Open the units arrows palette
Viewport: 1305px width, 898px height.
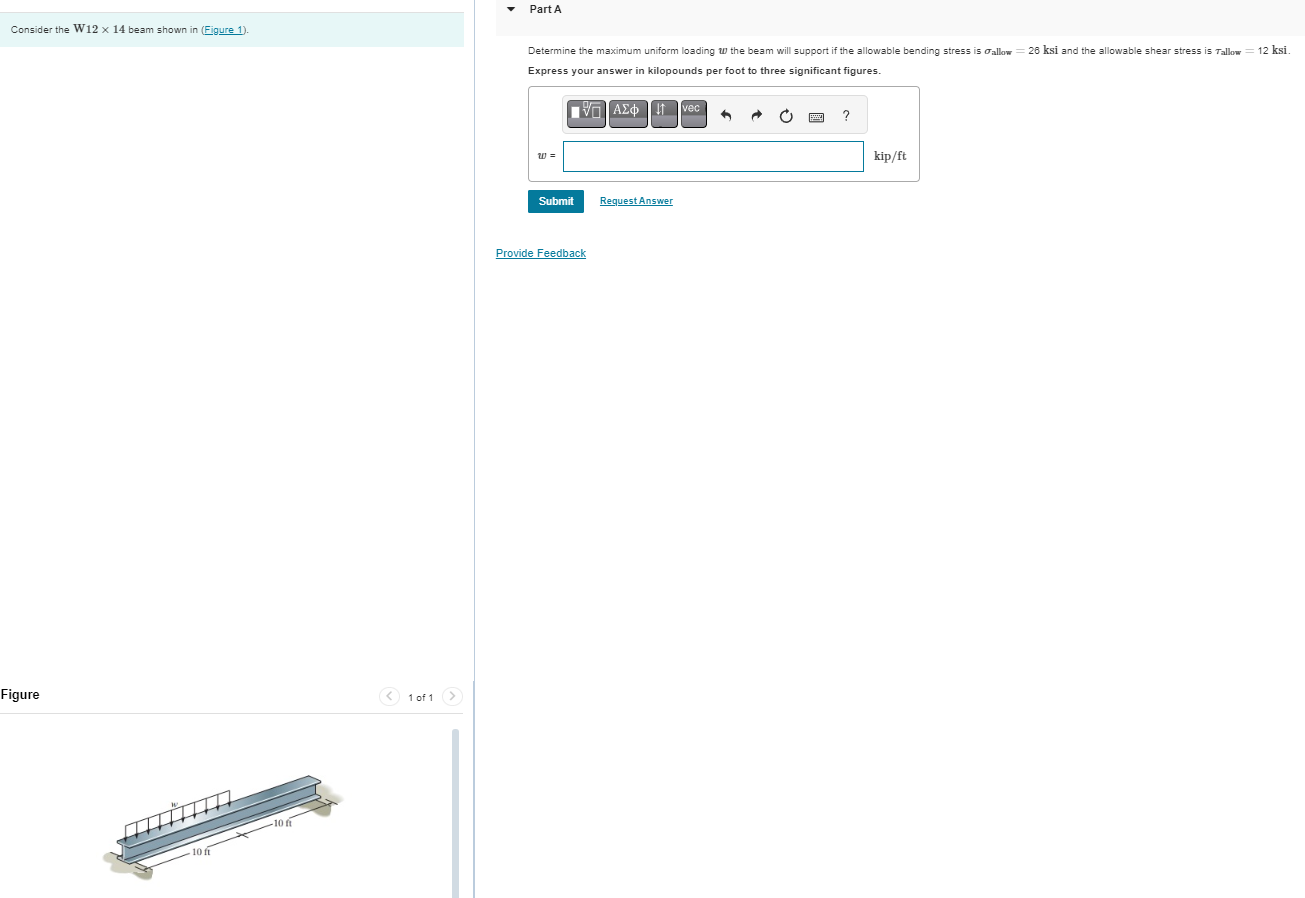coord(663,113)
